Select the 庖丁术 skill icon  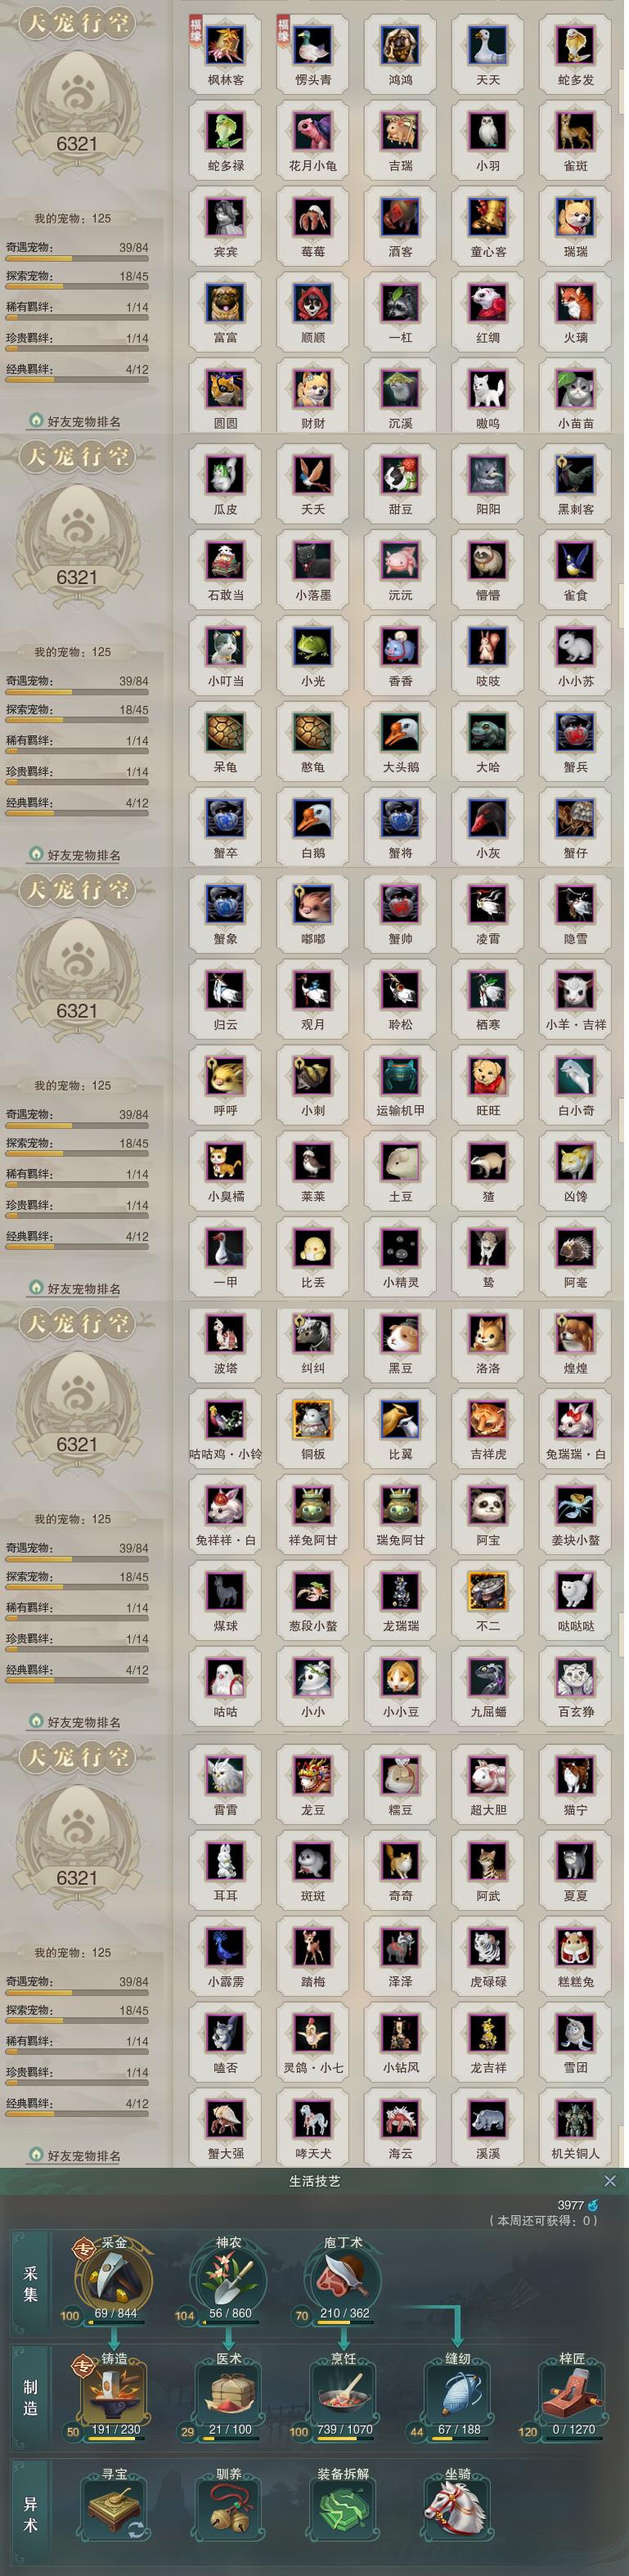point(344,2279)
